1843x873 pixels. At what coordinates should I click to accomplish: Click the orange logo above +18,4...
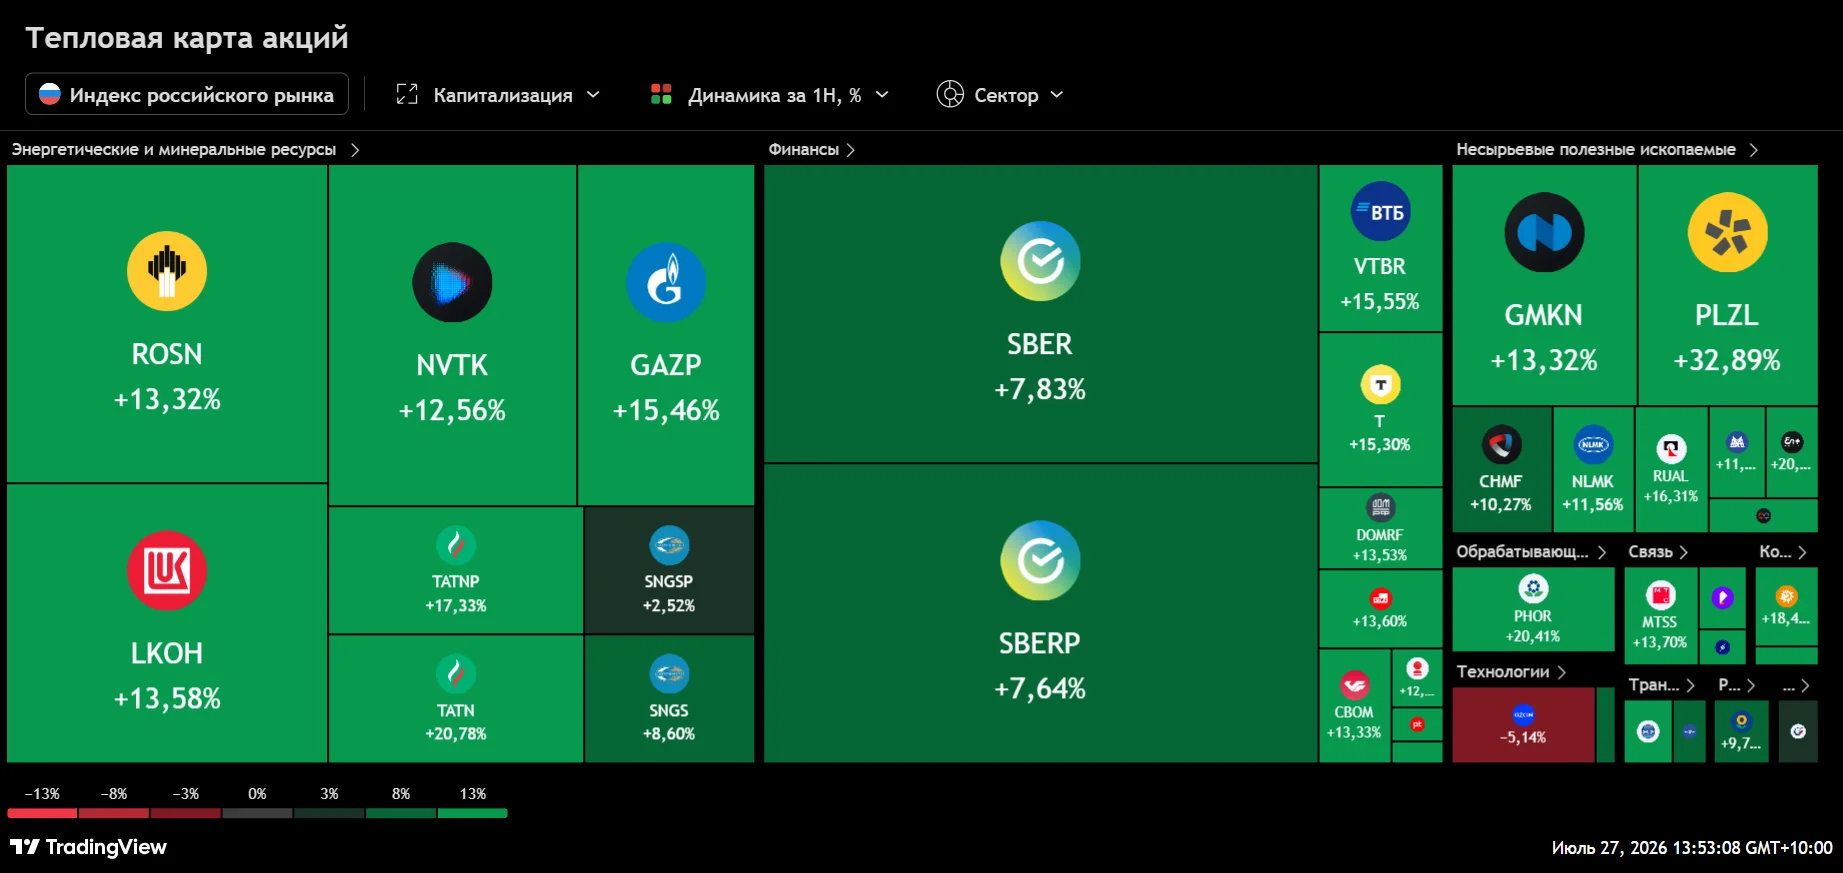[1786, 597]
